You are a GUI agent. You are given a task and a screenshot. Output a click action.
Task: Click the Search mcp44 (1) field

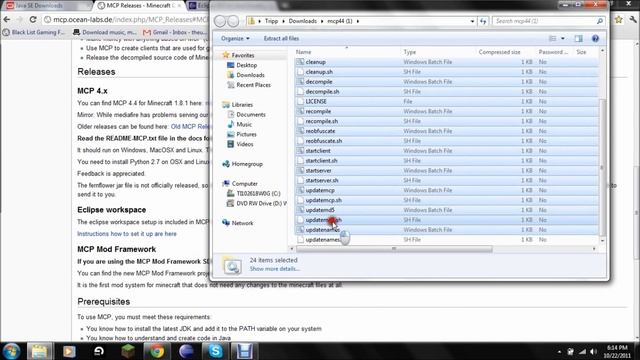click(548, 21)
